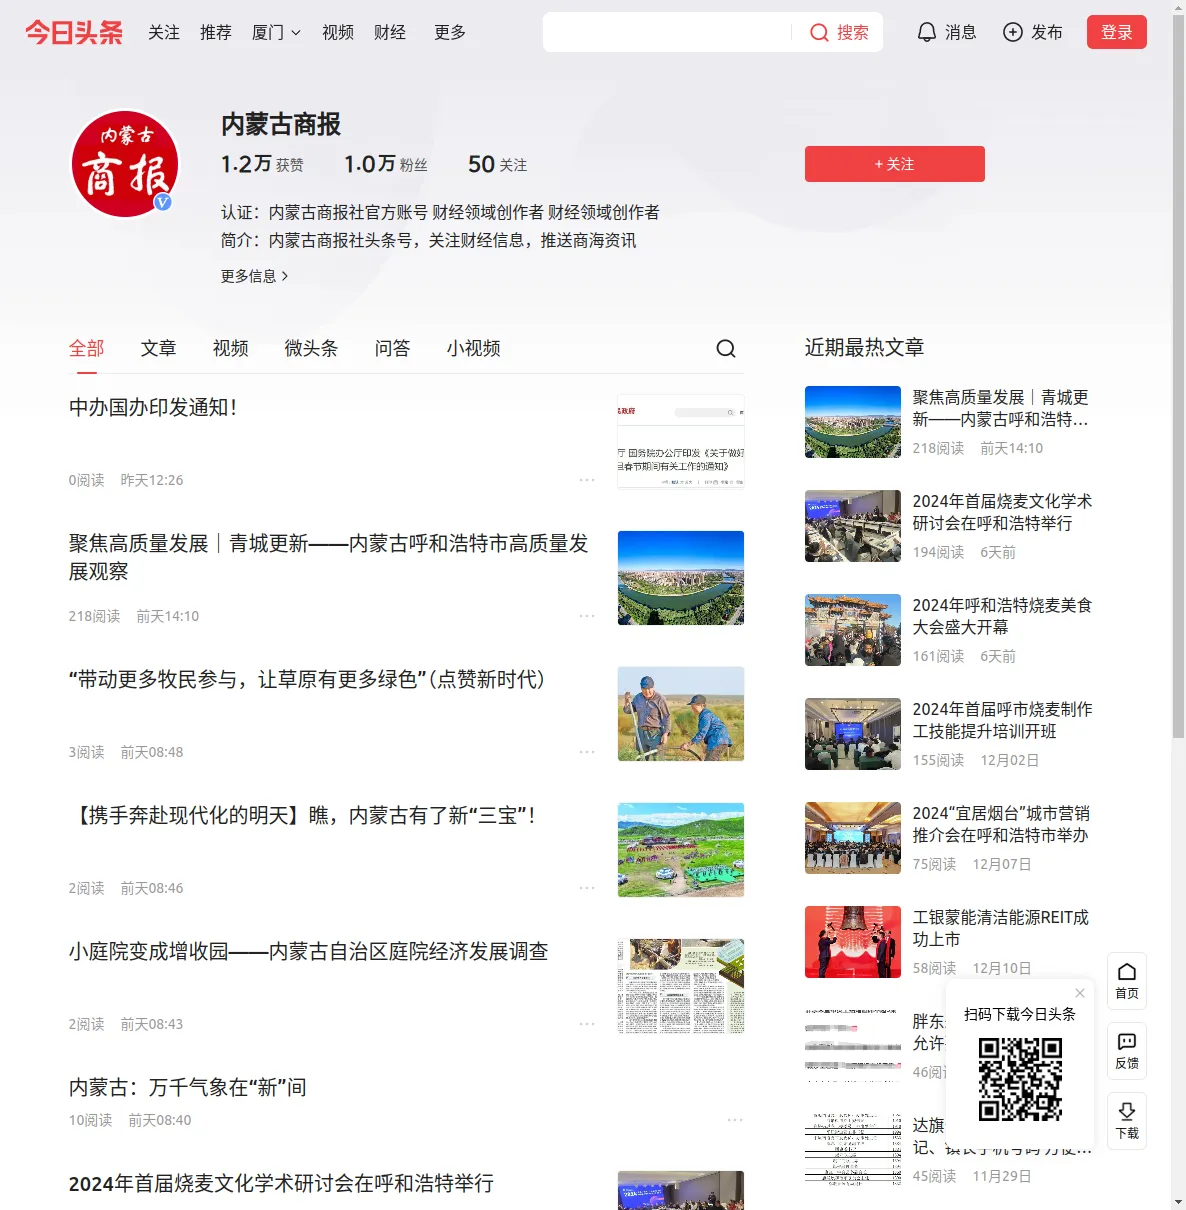This screenshot has width=1186, height=1210.
Task: Open more options for 携手奔赴现代化 article
Action: 587,888
